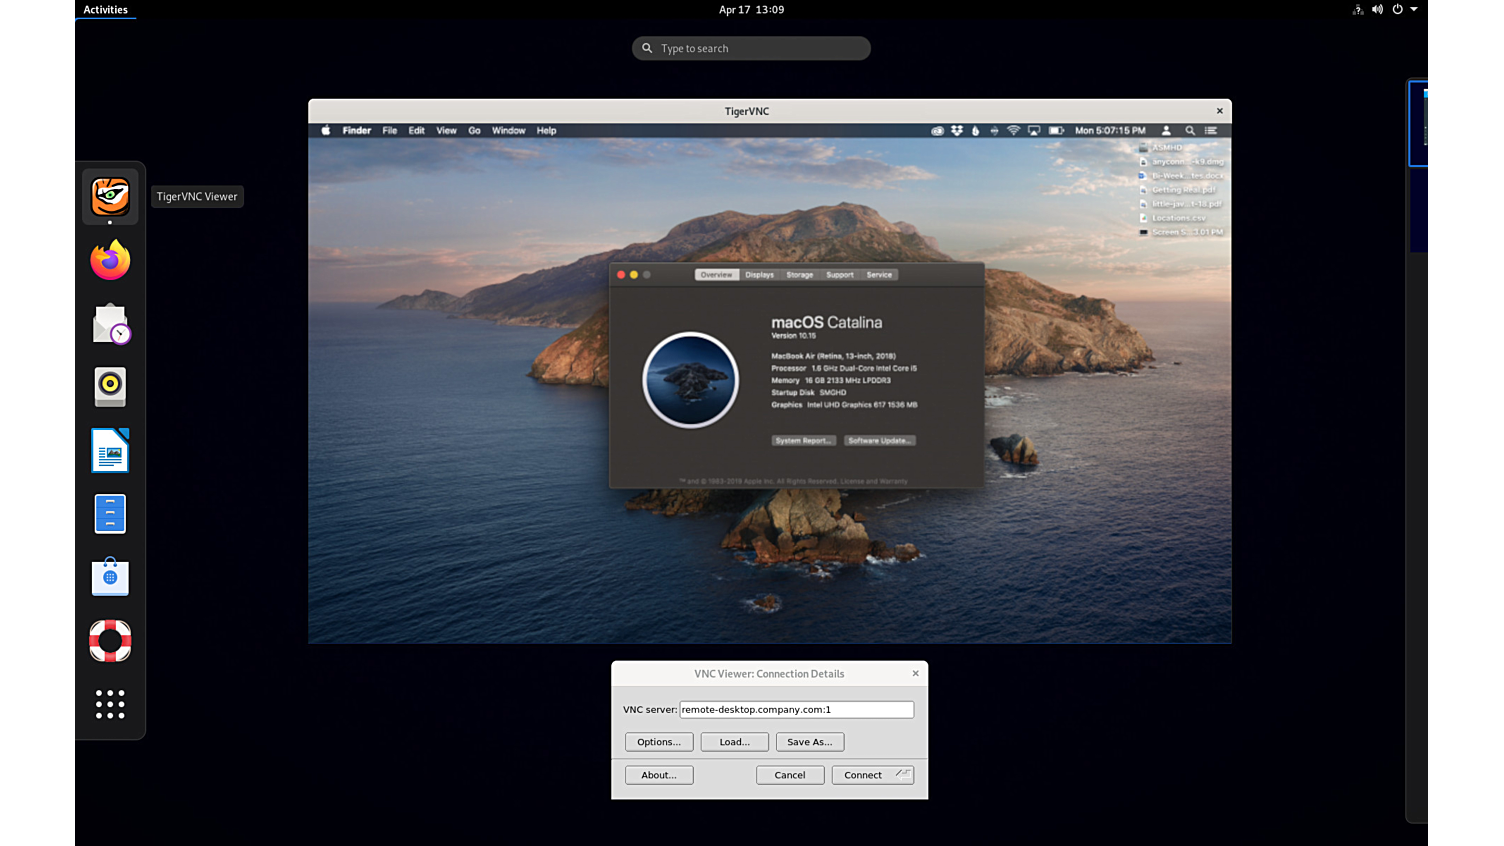This screenshot has height=846, width=1504.
Task: Click the volume icon in top bar
Action: [1377, 9]
